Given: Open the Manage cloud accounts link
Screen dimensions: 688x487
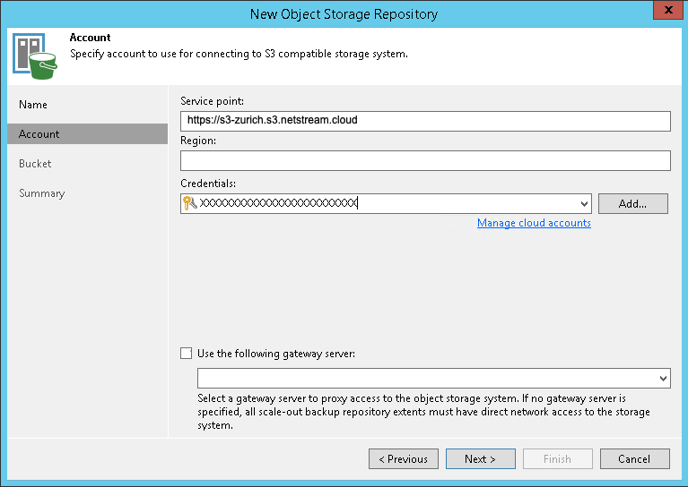Looking at the screenshot, I should click(x=534, y=223).
